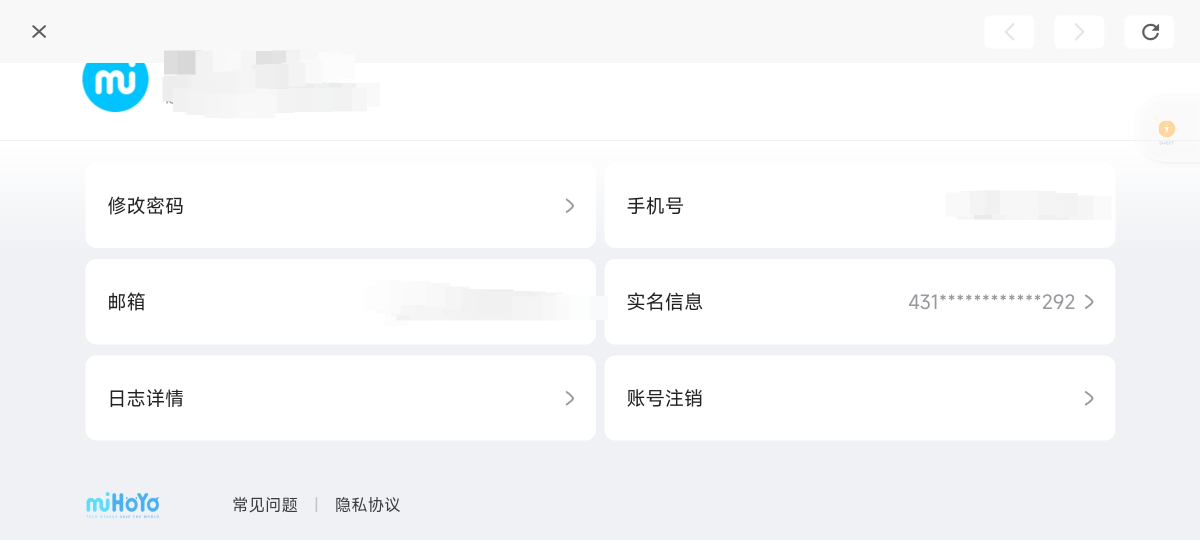
Task: Select the 邮箱 email card
Action: coord(340,302)
